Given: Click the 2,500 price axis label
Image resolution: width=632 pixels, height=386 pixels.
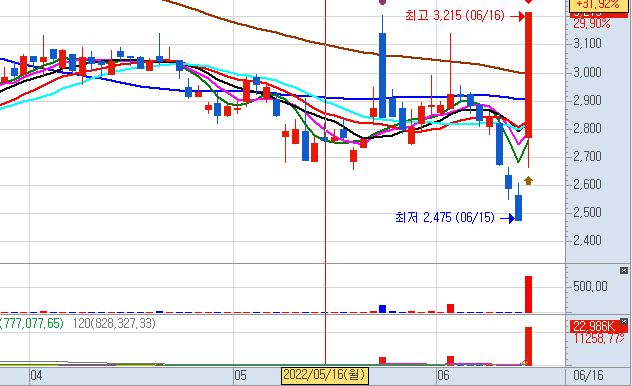Looking at the screenshot, I should pos(587,212).
